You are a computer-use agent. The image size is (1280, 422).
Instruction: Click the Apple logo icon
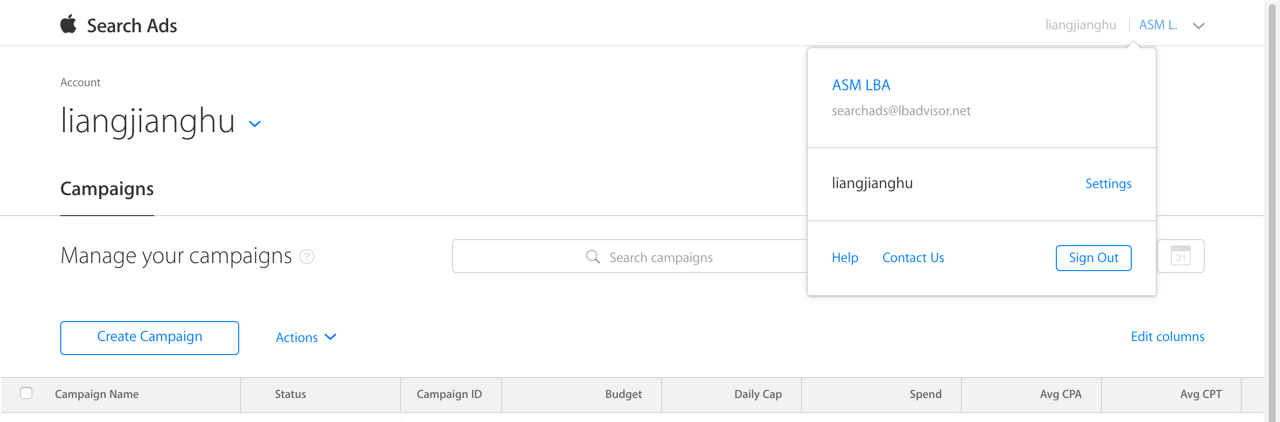pos(68,25)
